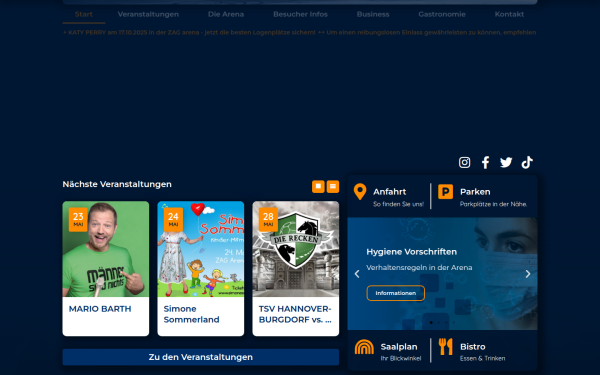Click the Saalplan arch icon
Screen dimensions: 600x375
[364, 347]
